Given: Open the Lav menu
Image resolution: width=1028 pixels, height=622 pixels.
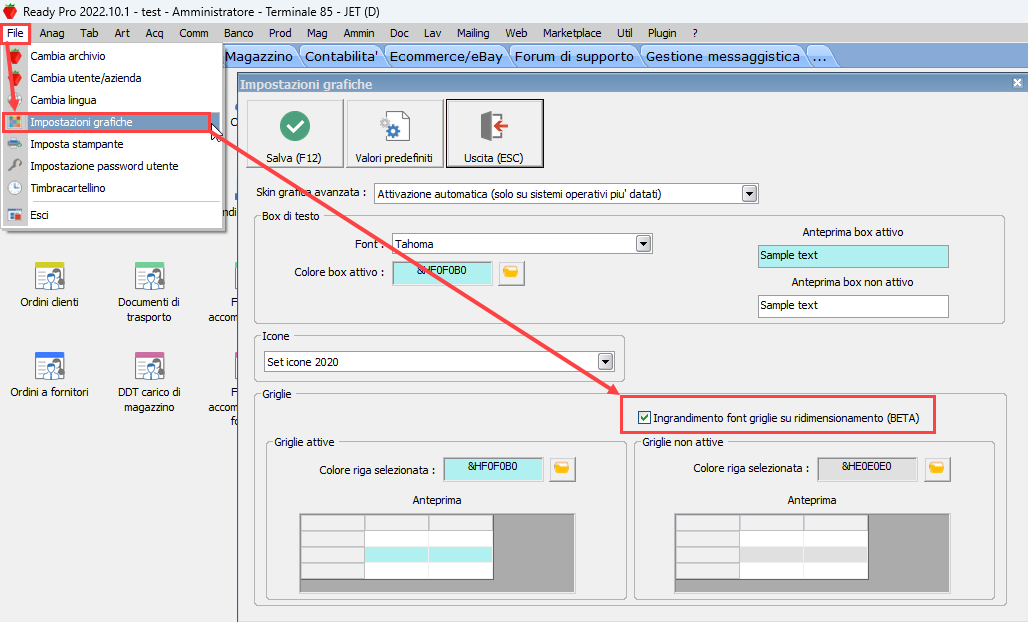Looking at the screenshot, I should 432,33.
